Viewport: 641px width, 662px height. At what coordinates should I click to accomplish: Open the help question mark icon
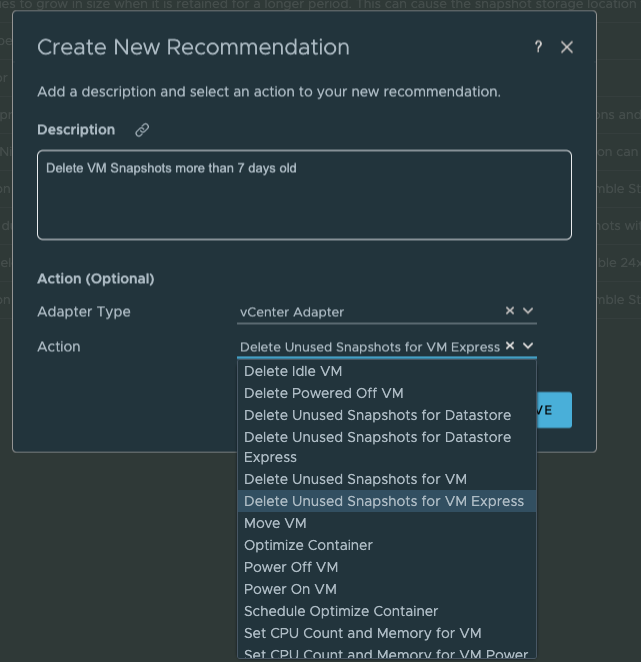click(x=538, y=47)
